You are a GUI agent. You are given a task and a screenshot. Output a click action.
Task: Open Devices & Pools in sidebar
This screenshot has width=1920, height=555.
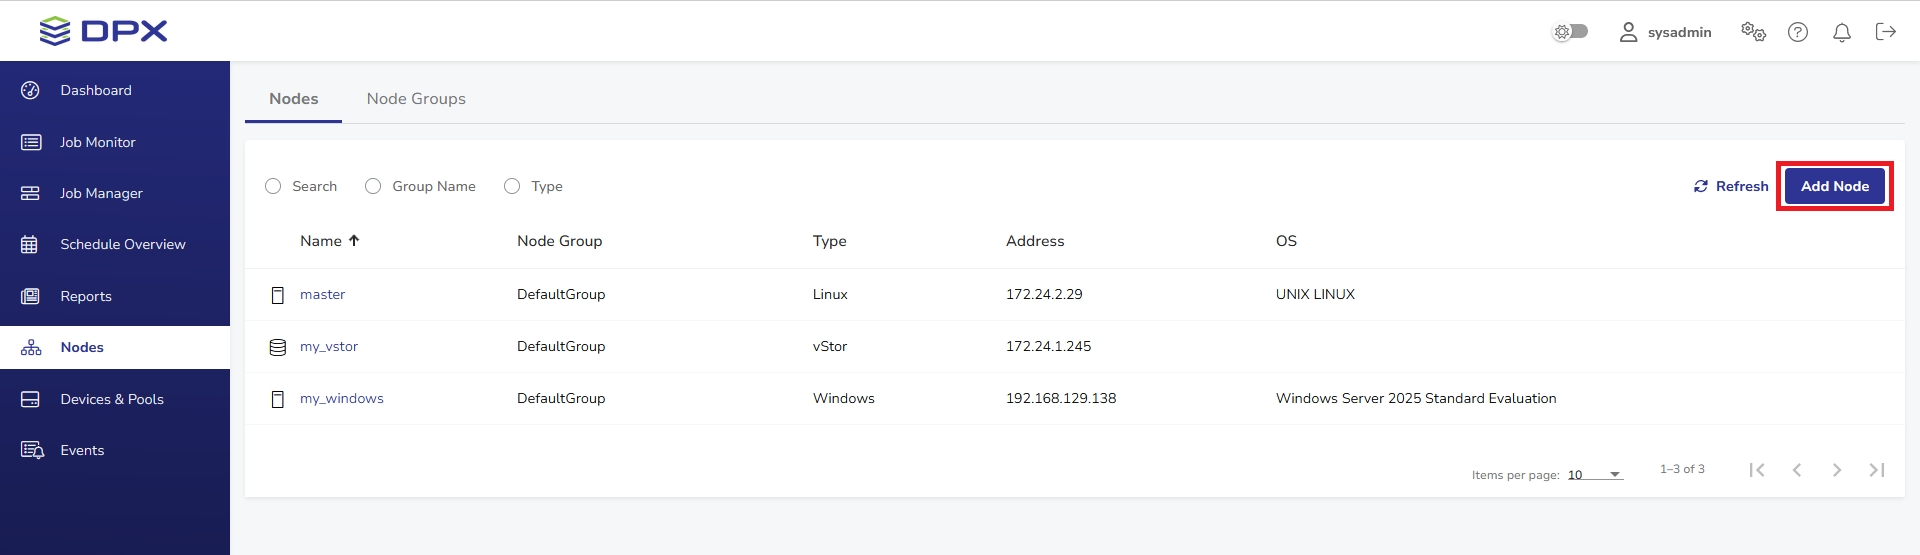click(x=111, y=399)
